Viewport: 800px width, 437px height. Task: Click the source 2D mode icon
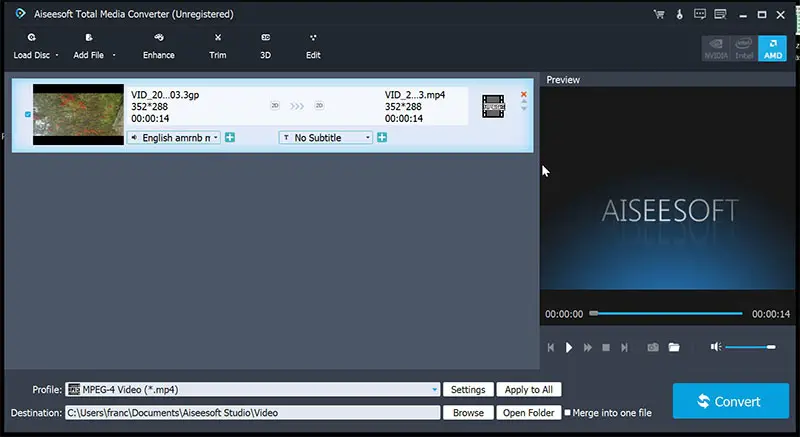click(x=274, y=106)
